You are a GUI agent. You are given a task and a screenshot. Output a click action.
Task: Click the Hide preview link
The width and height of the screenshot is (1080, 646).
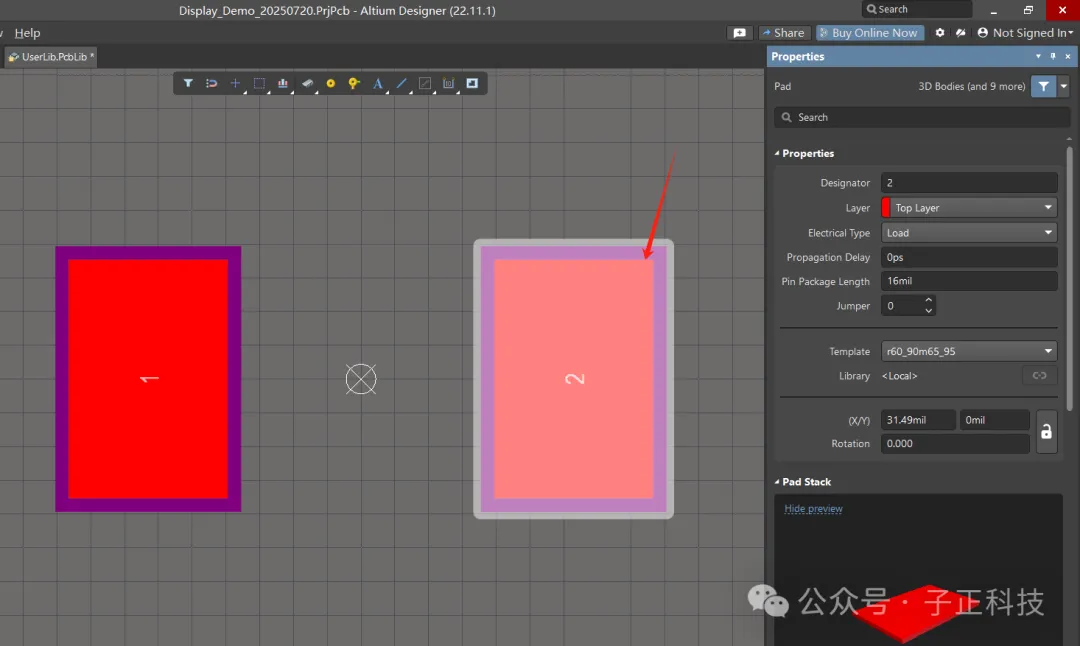click(813, 508)
